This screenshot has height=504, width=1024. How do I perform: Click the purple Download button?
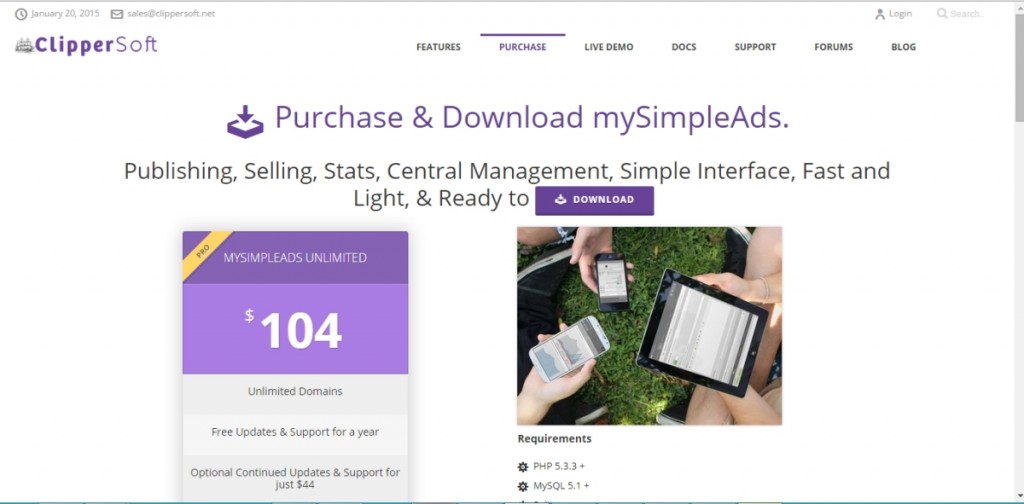pos(594,200)
